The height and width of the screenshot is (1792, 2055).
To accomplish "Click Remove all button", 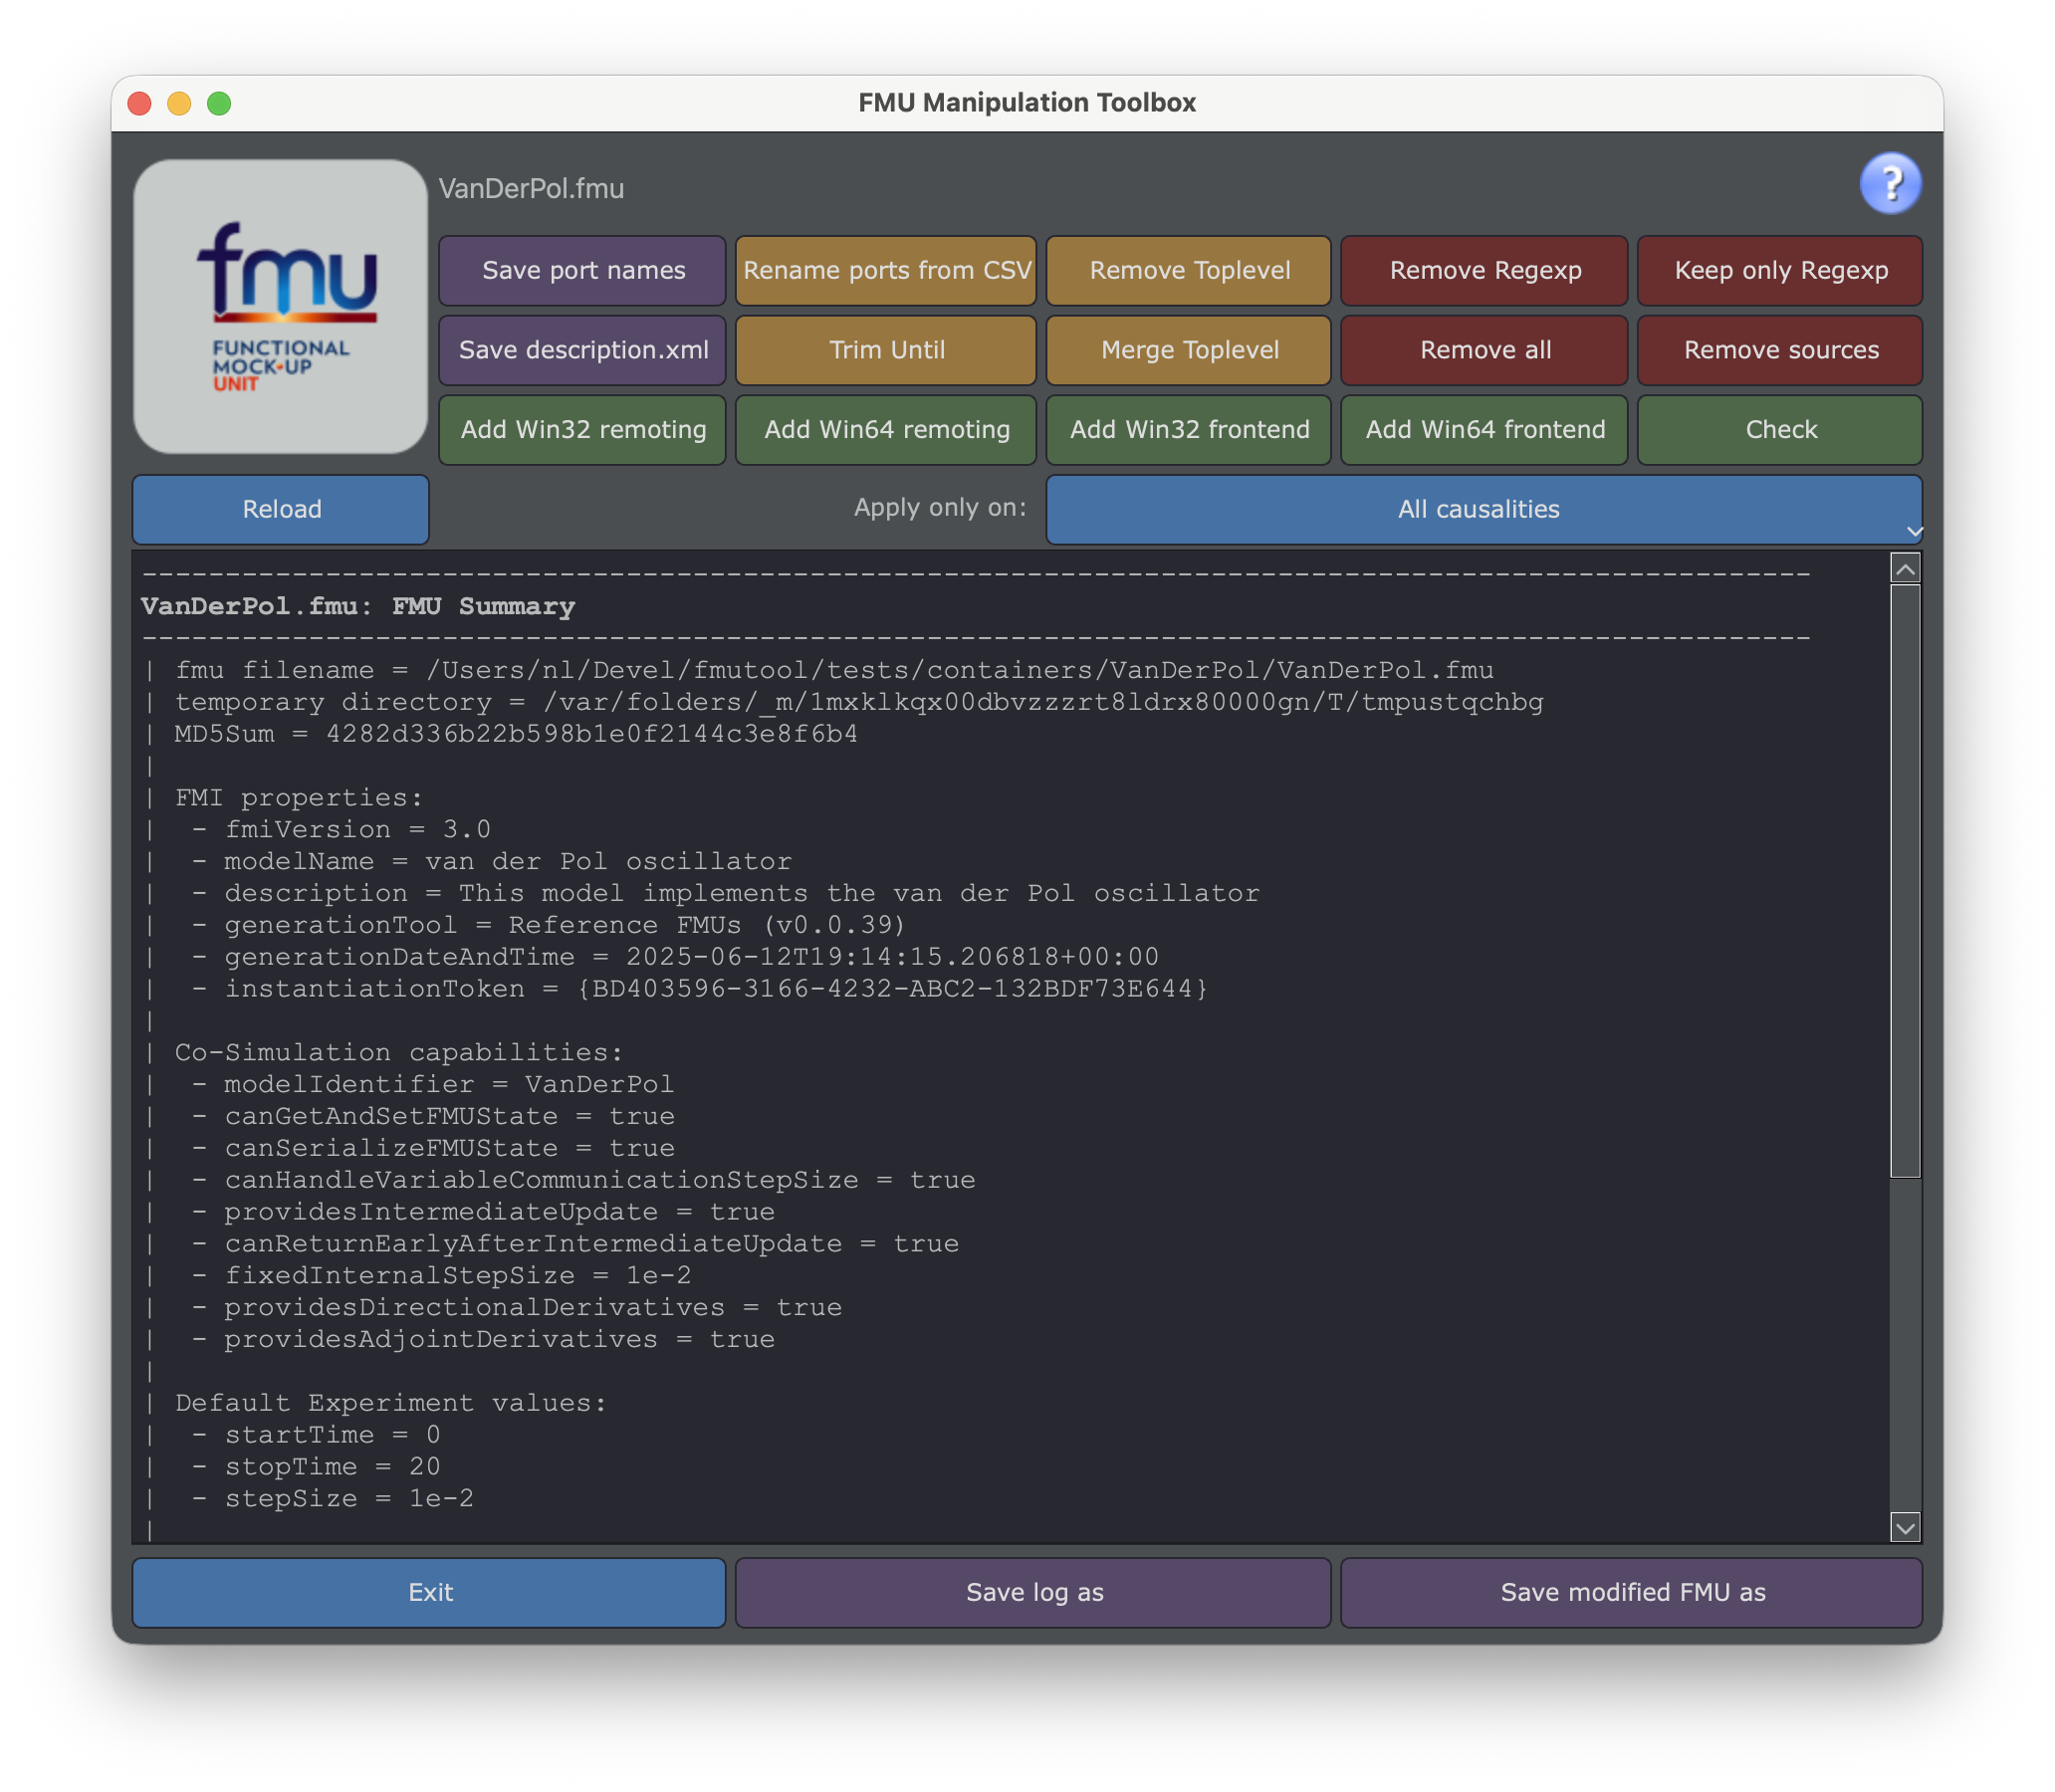I will pyautogui.click(x=1484, y=350).
